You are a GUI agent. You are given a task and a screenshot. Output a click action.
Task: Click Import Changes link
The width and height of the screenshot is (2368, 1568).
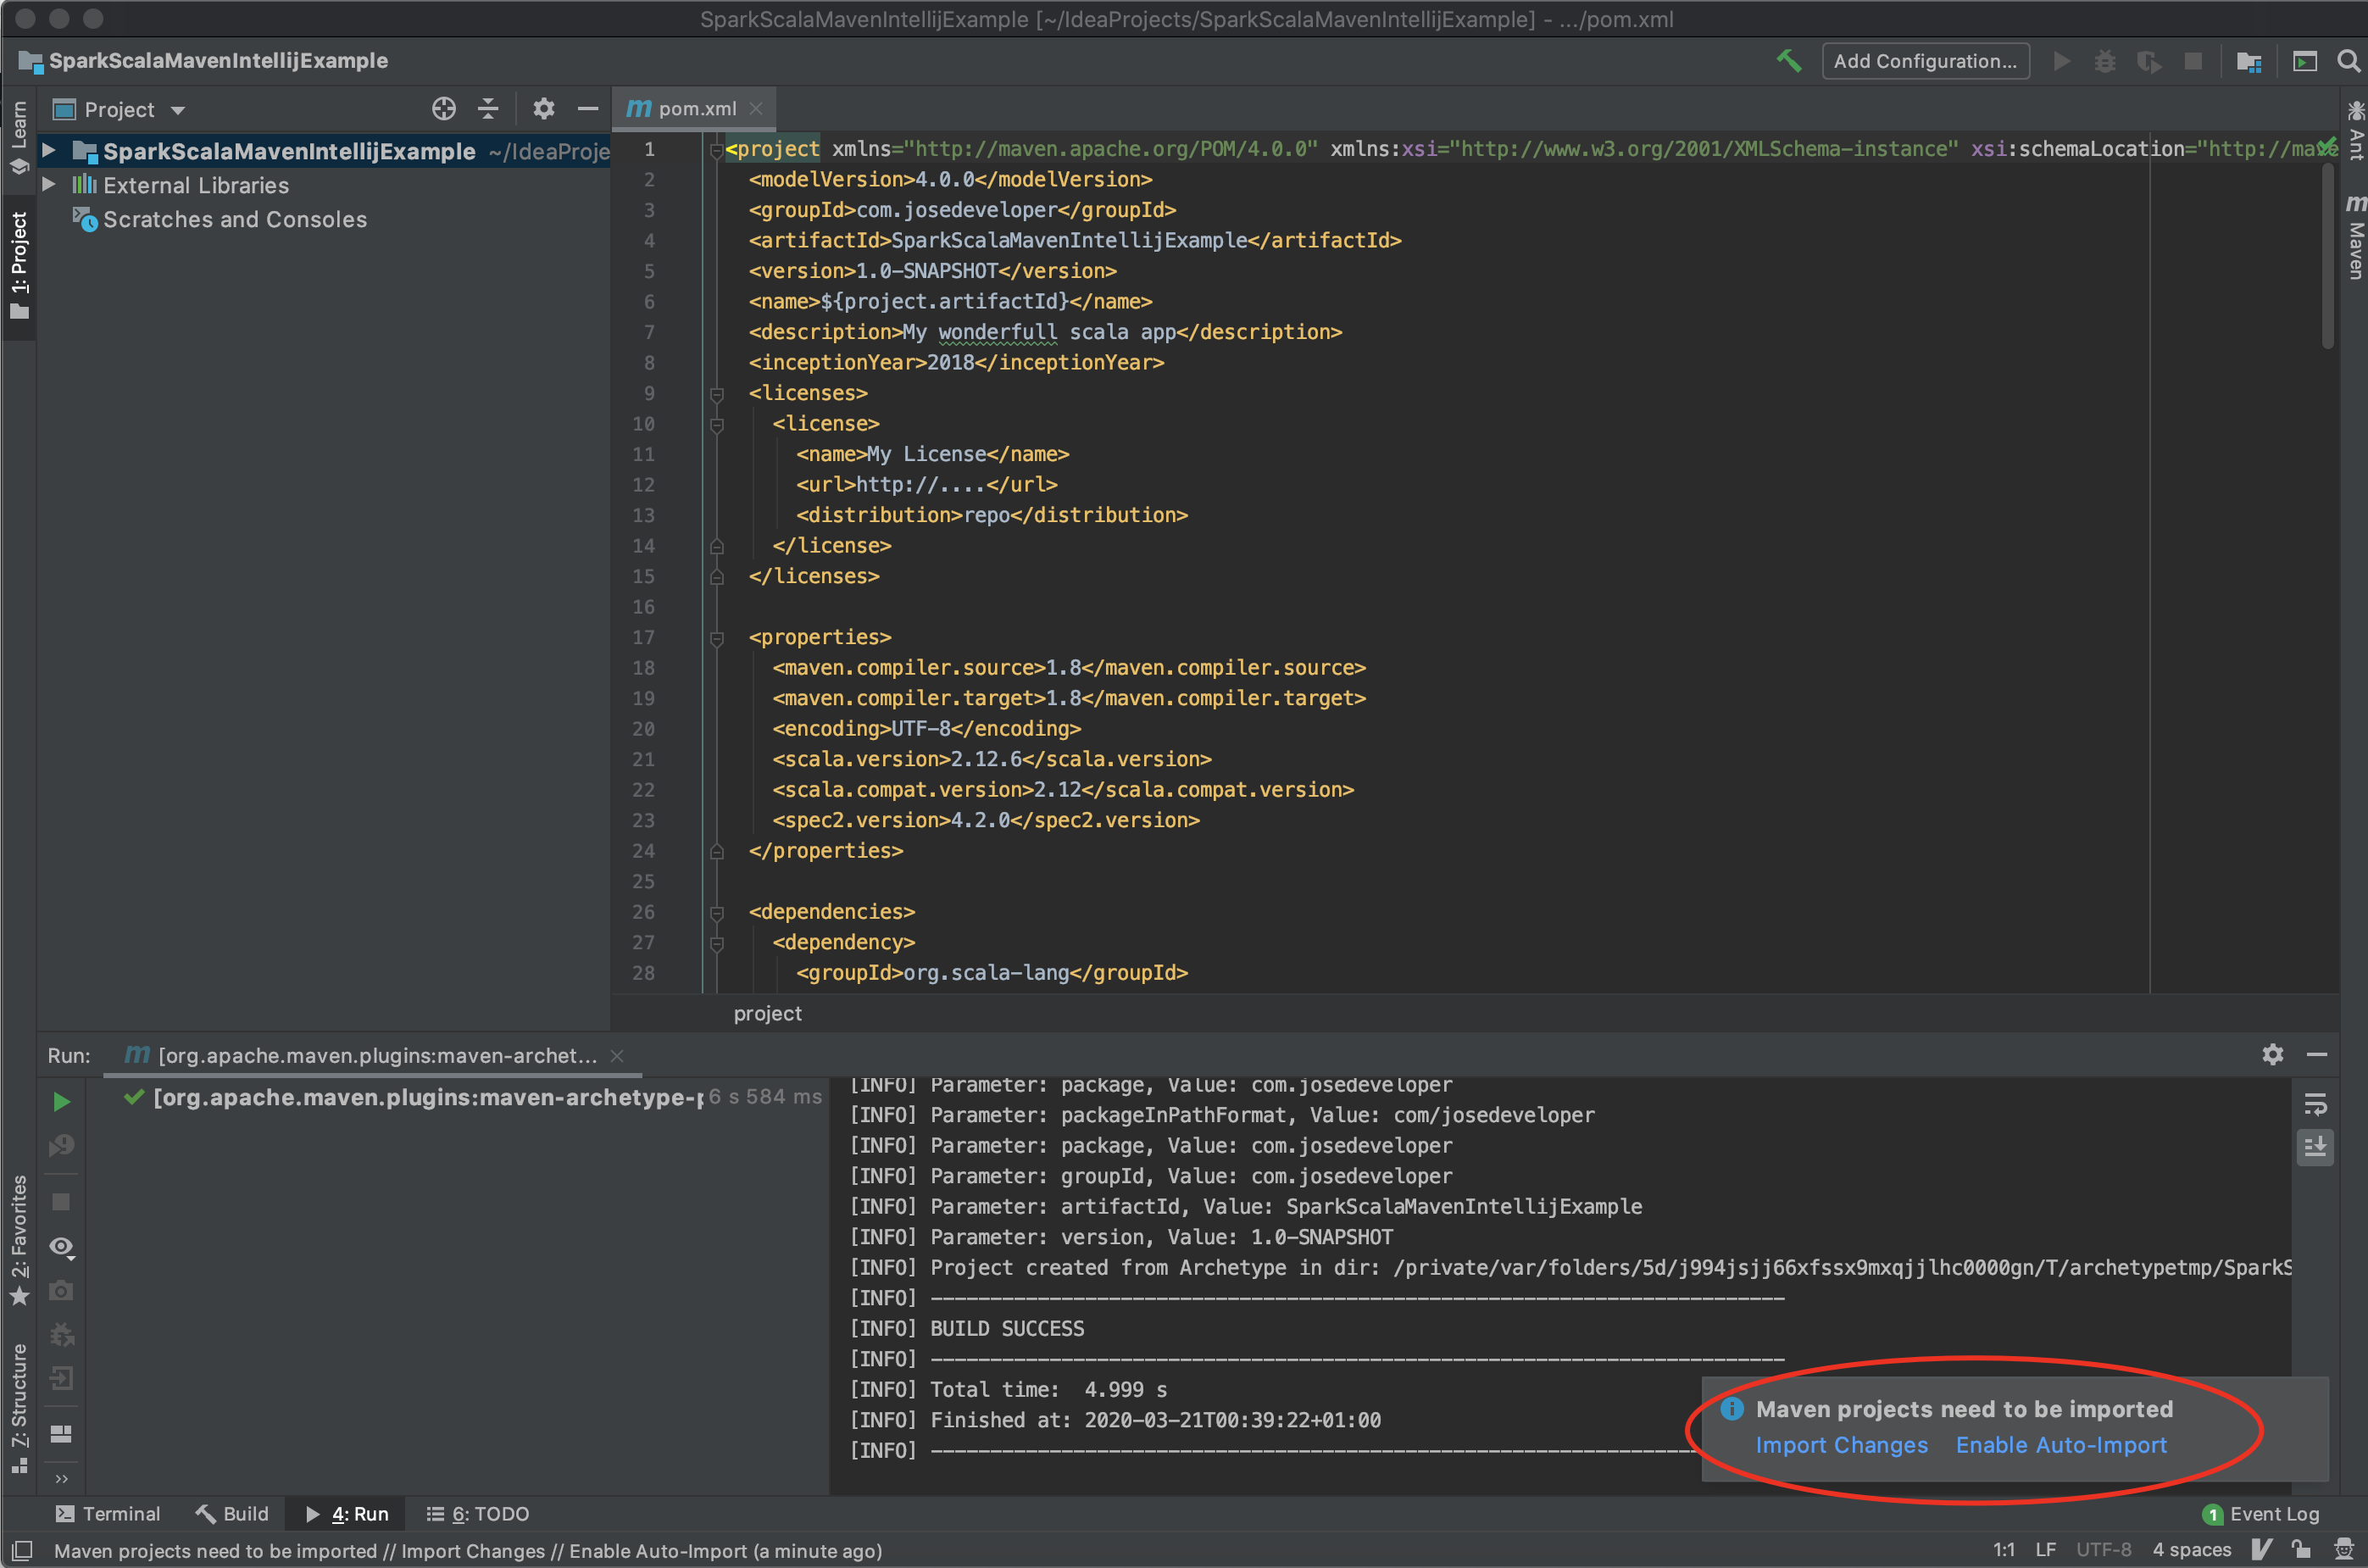pos(1841,1445)
